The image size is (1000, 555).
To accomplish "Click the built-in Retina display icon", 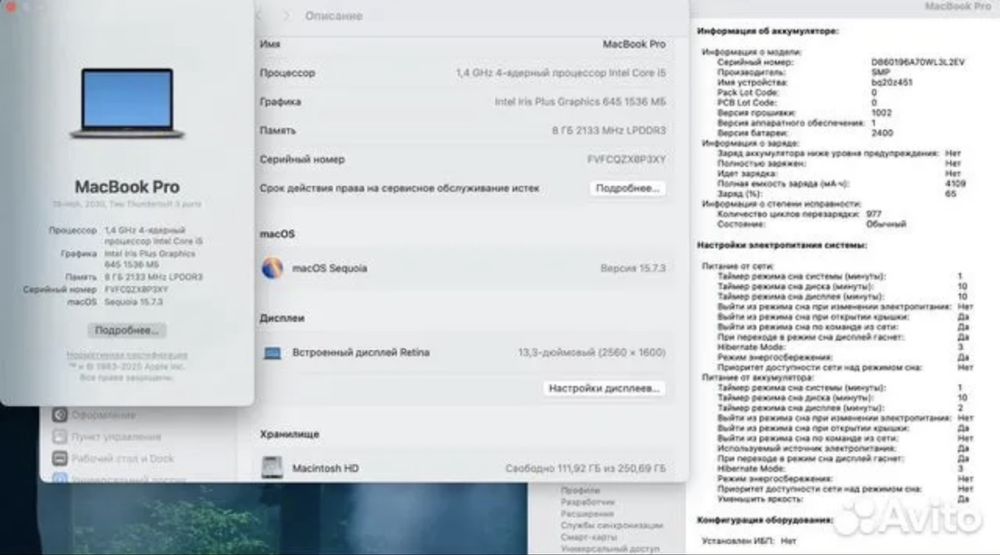I will 272,353.
